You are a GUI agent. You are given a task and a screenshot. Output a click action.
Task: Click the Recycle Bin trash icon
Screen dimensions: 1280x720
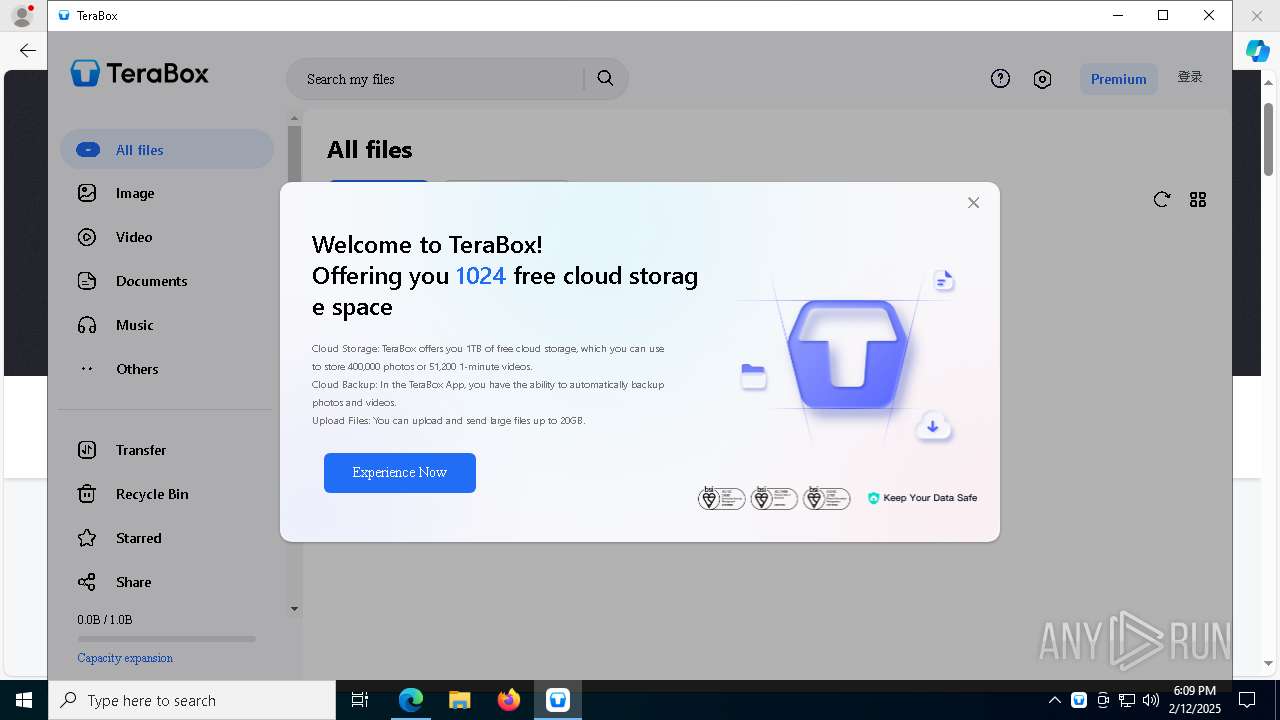87,494
